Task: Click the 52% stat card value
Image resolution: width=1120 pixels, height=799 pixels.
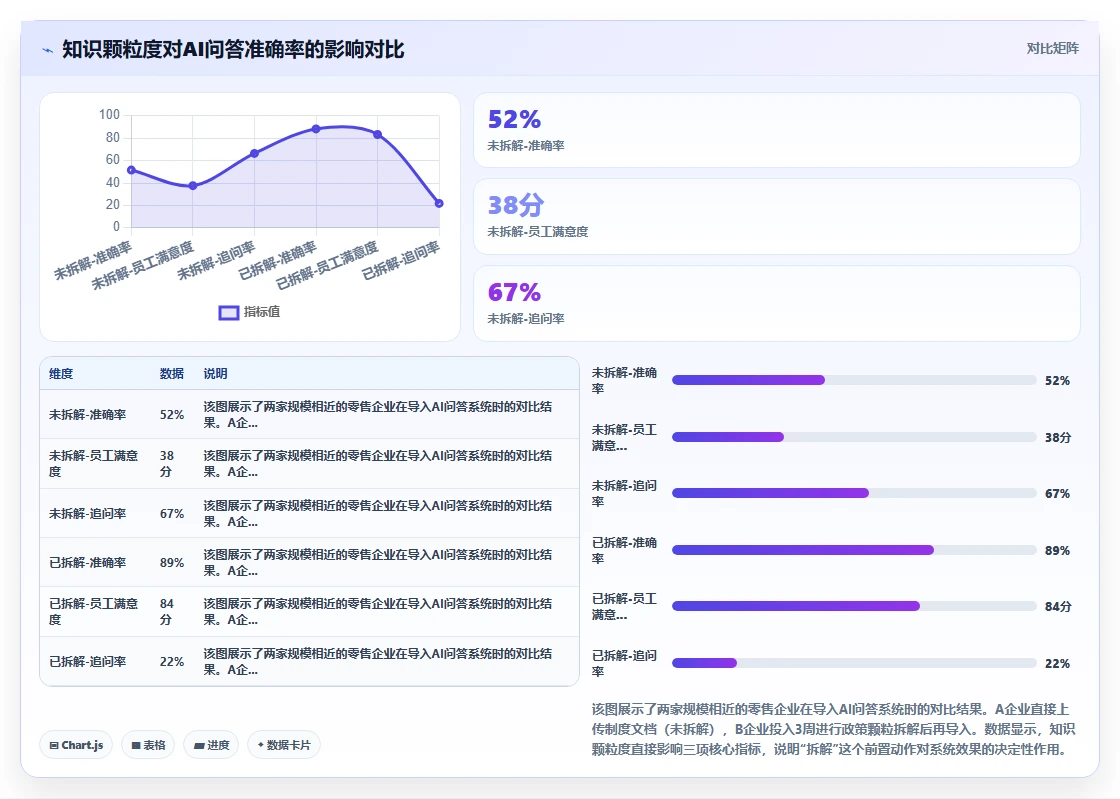Action: click(x=514, y=119)
